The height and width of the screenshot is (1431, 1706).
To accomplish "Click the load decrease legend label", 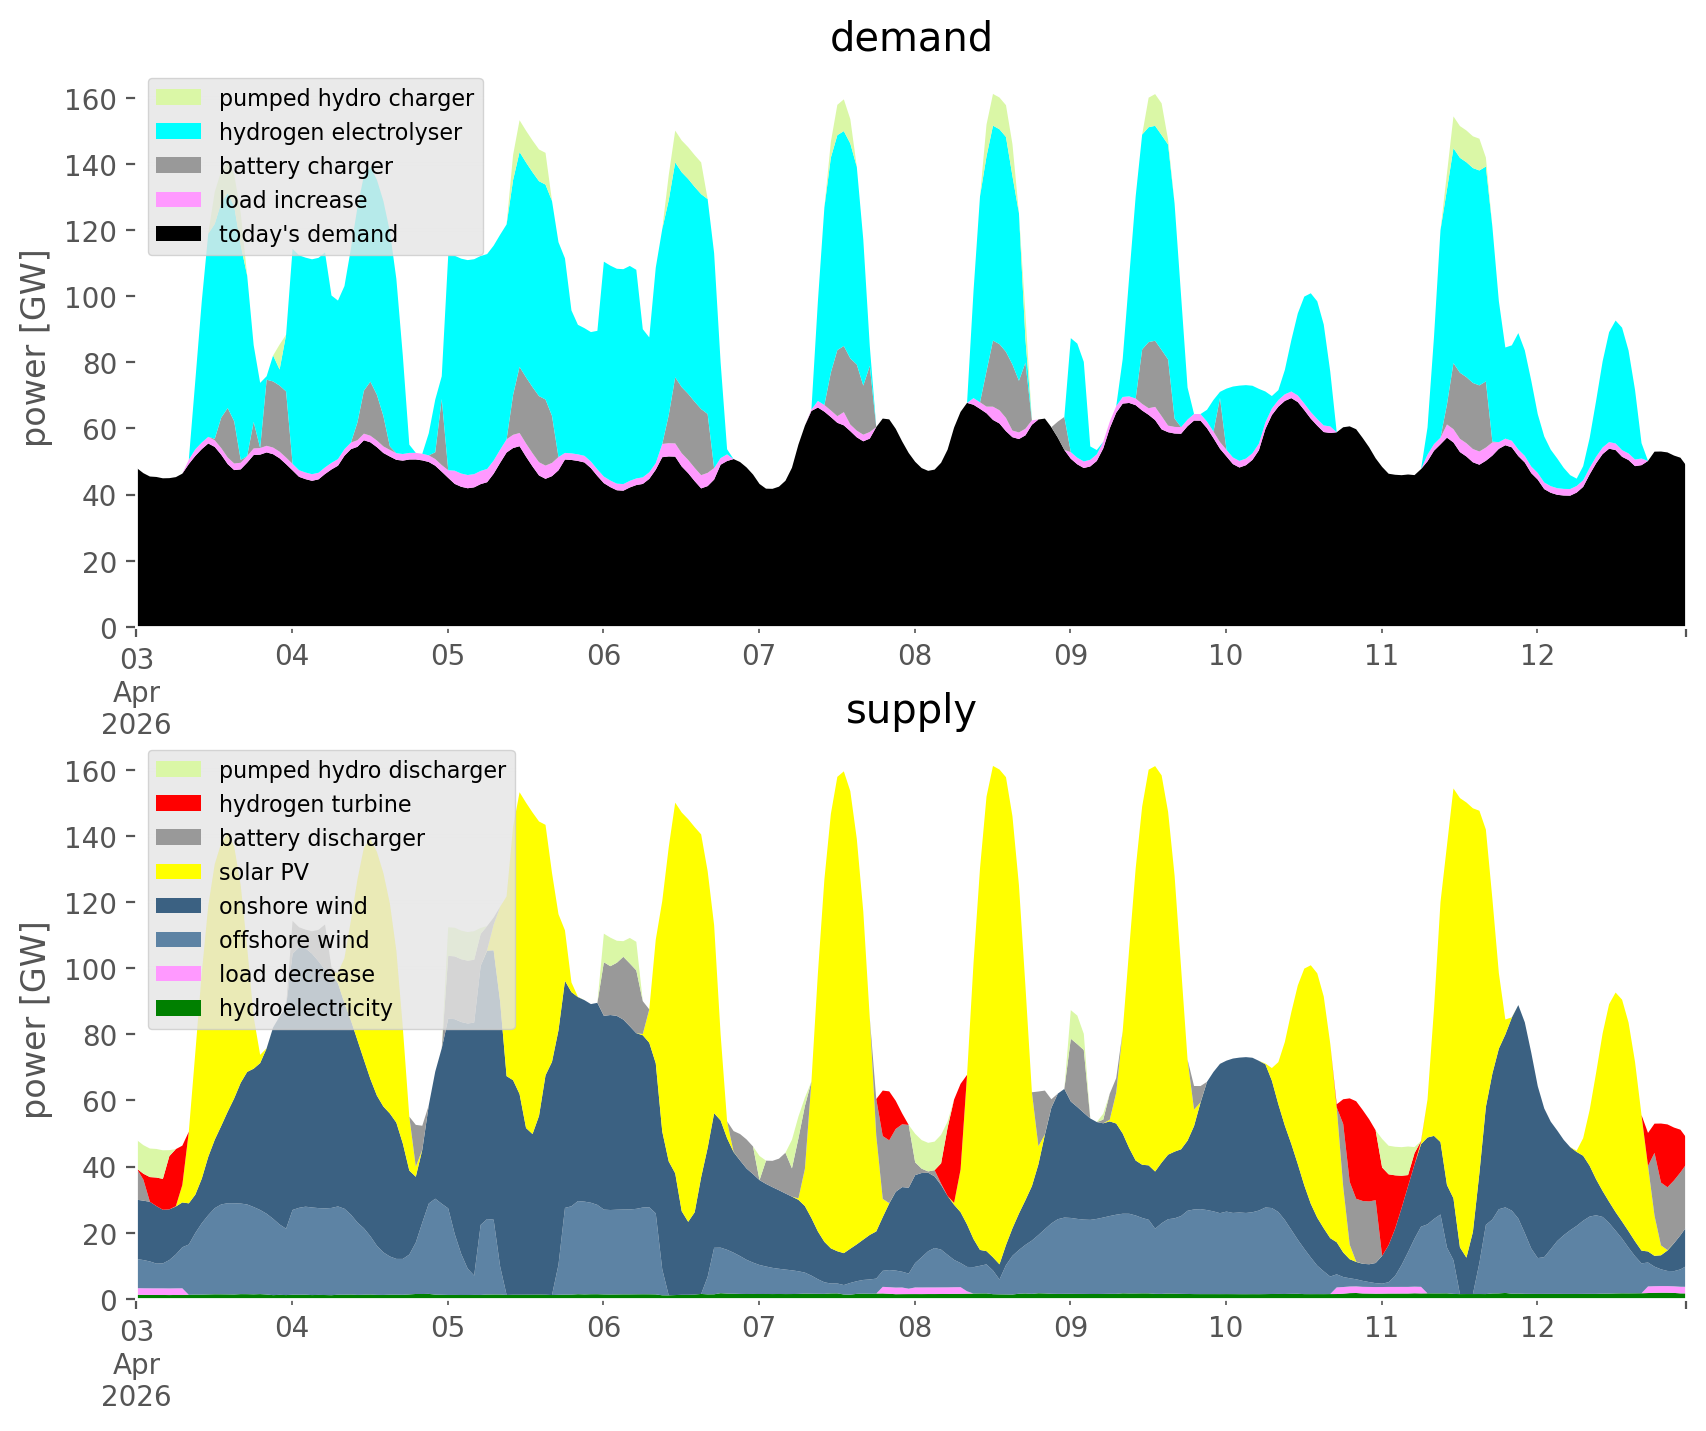I will [x=296, y=974].
